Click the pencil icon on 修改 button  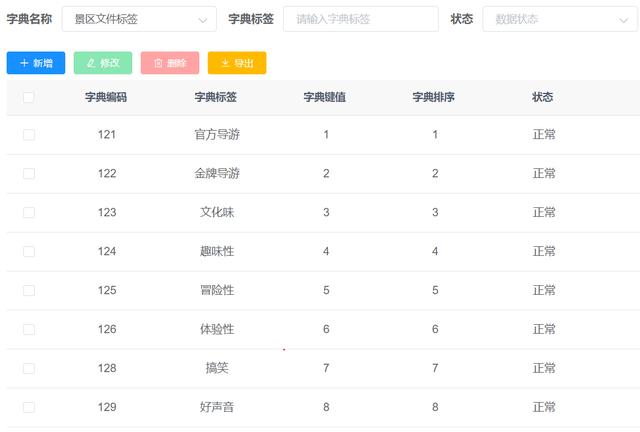click(x=91, y=63)
